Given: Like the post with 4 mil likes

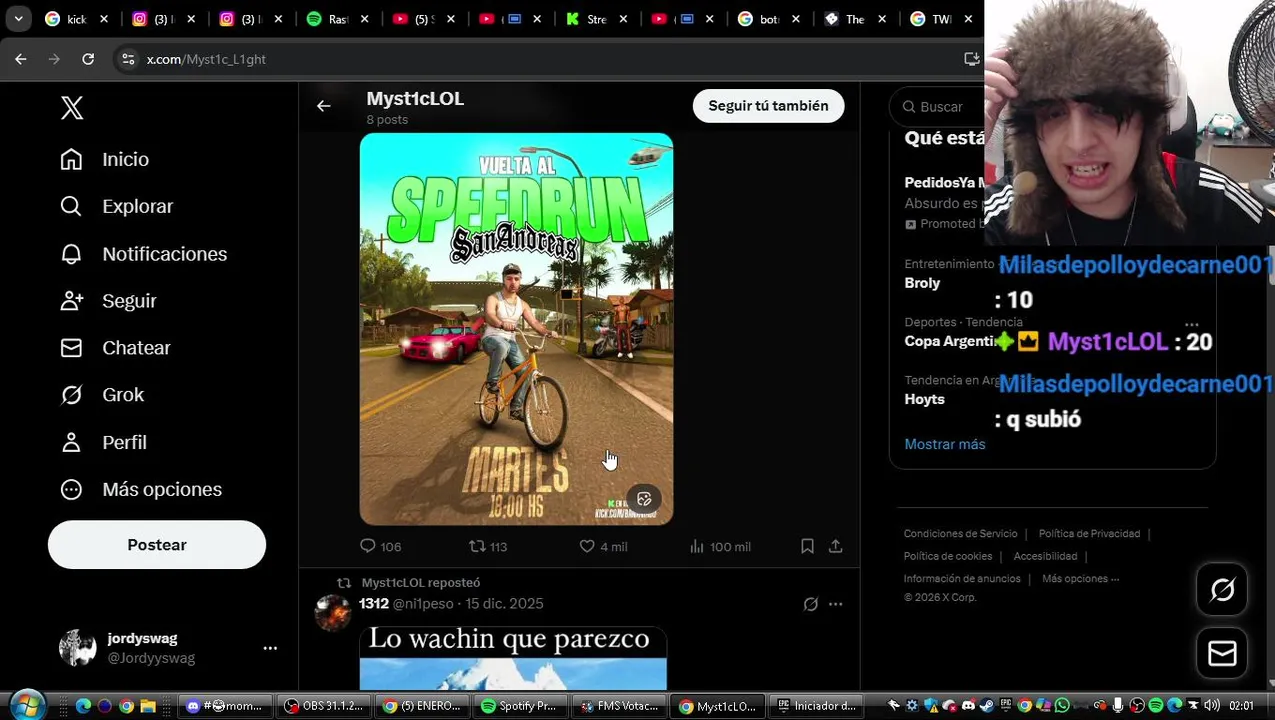Looking at the screenshot, I should (603, 546).
